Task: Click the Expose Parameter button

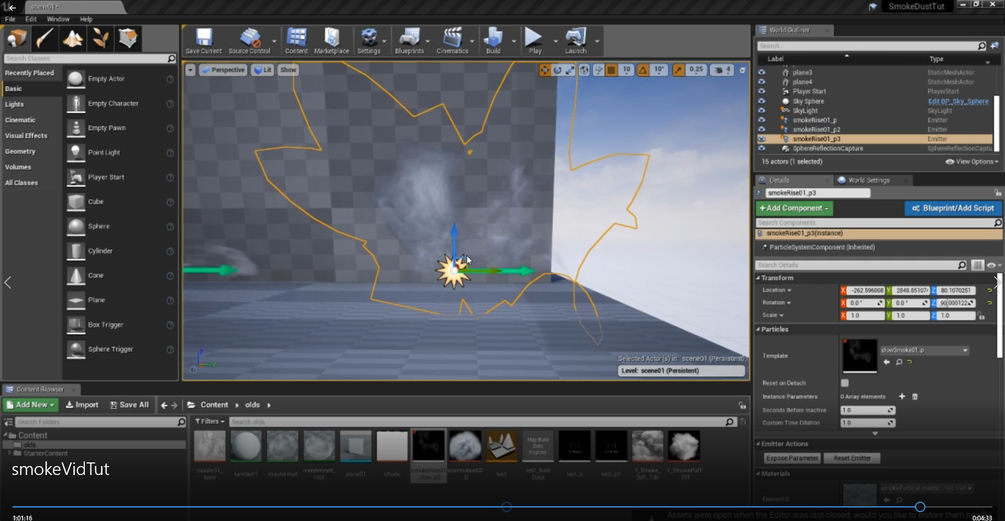Action: (792, 458)
